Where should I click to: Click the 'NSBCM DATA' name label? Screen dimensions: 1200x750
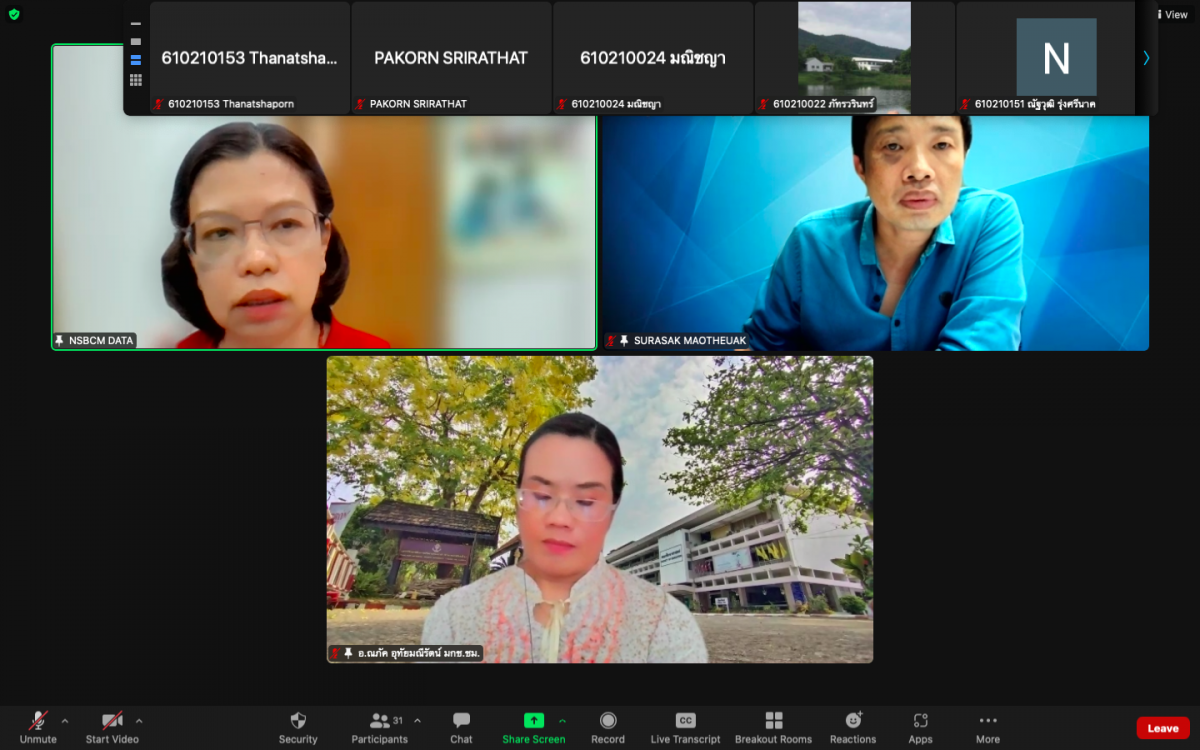click(x=101, y=341)
